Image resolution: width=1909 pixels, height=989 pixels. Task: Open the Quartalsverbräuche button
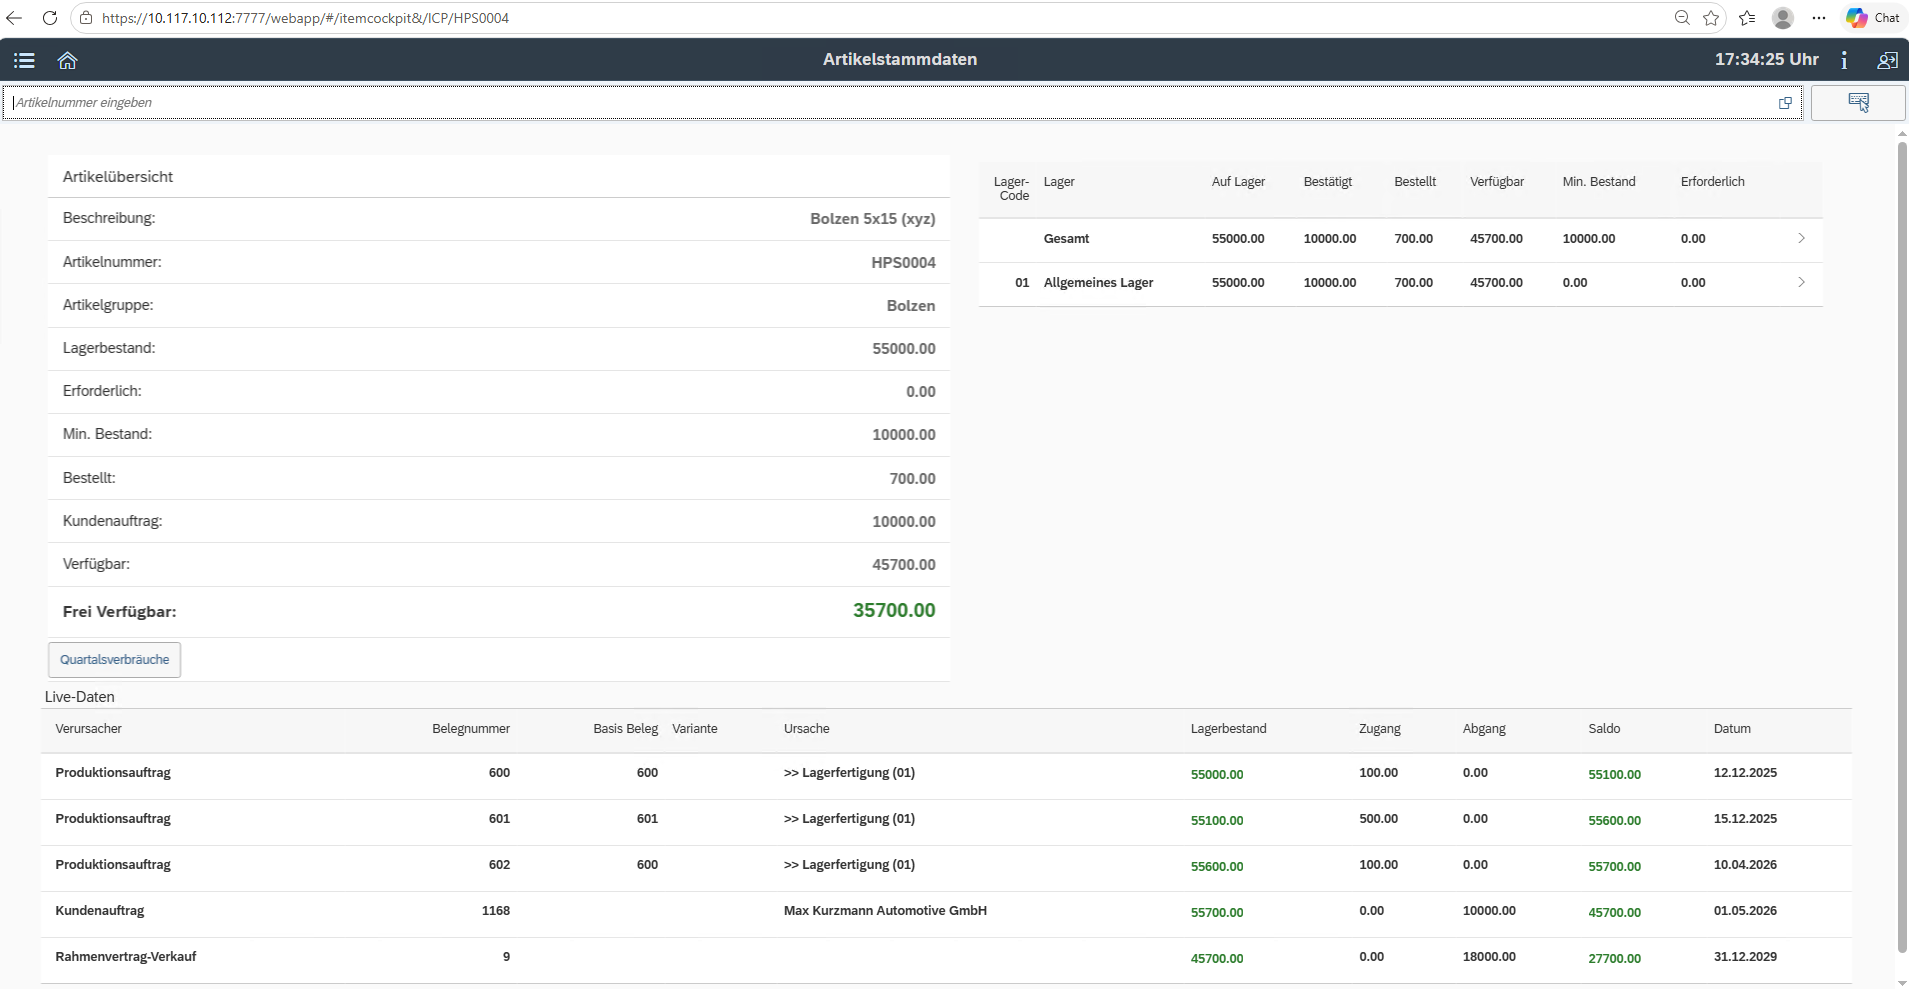point(115,660)
